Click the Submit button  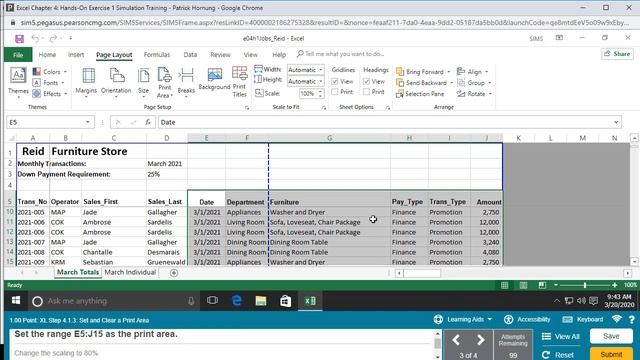[611, 354]
